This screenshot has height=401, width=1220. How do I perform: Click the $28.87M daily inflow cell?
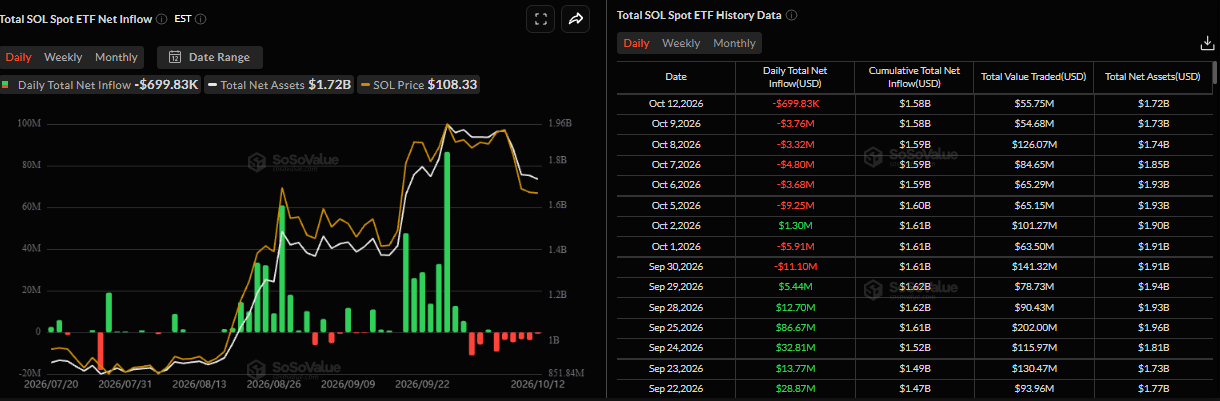[x=795, y=387]
